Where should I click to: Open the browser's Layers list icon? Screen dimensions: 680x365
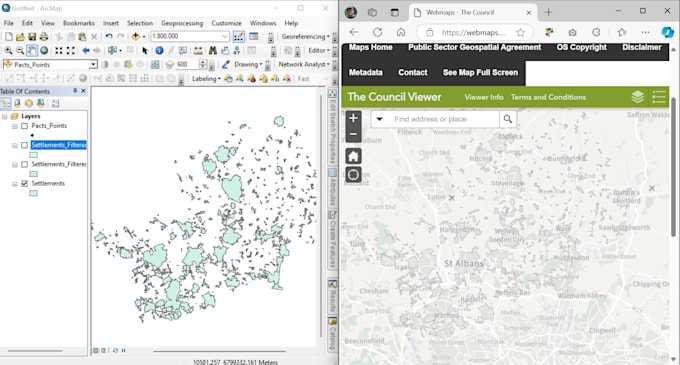click(x=638, y=97)
